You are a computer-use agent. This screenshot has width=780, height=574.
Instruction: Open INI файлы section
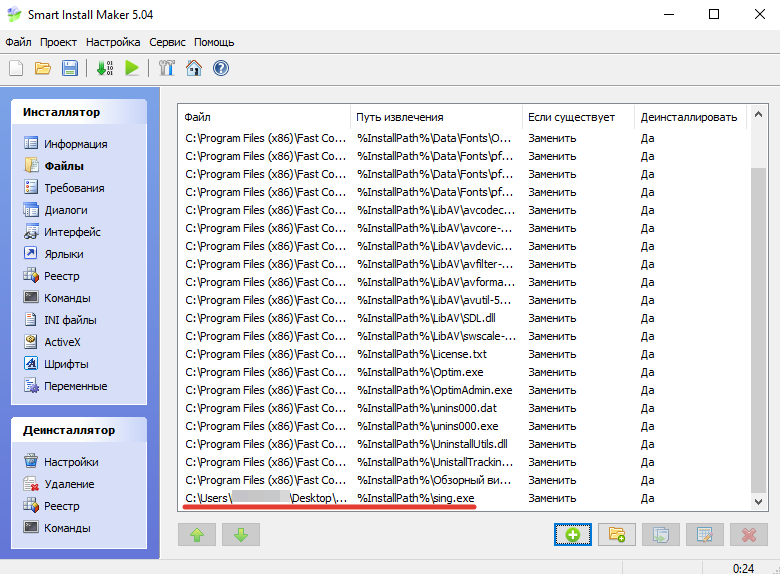click(60, 320)
